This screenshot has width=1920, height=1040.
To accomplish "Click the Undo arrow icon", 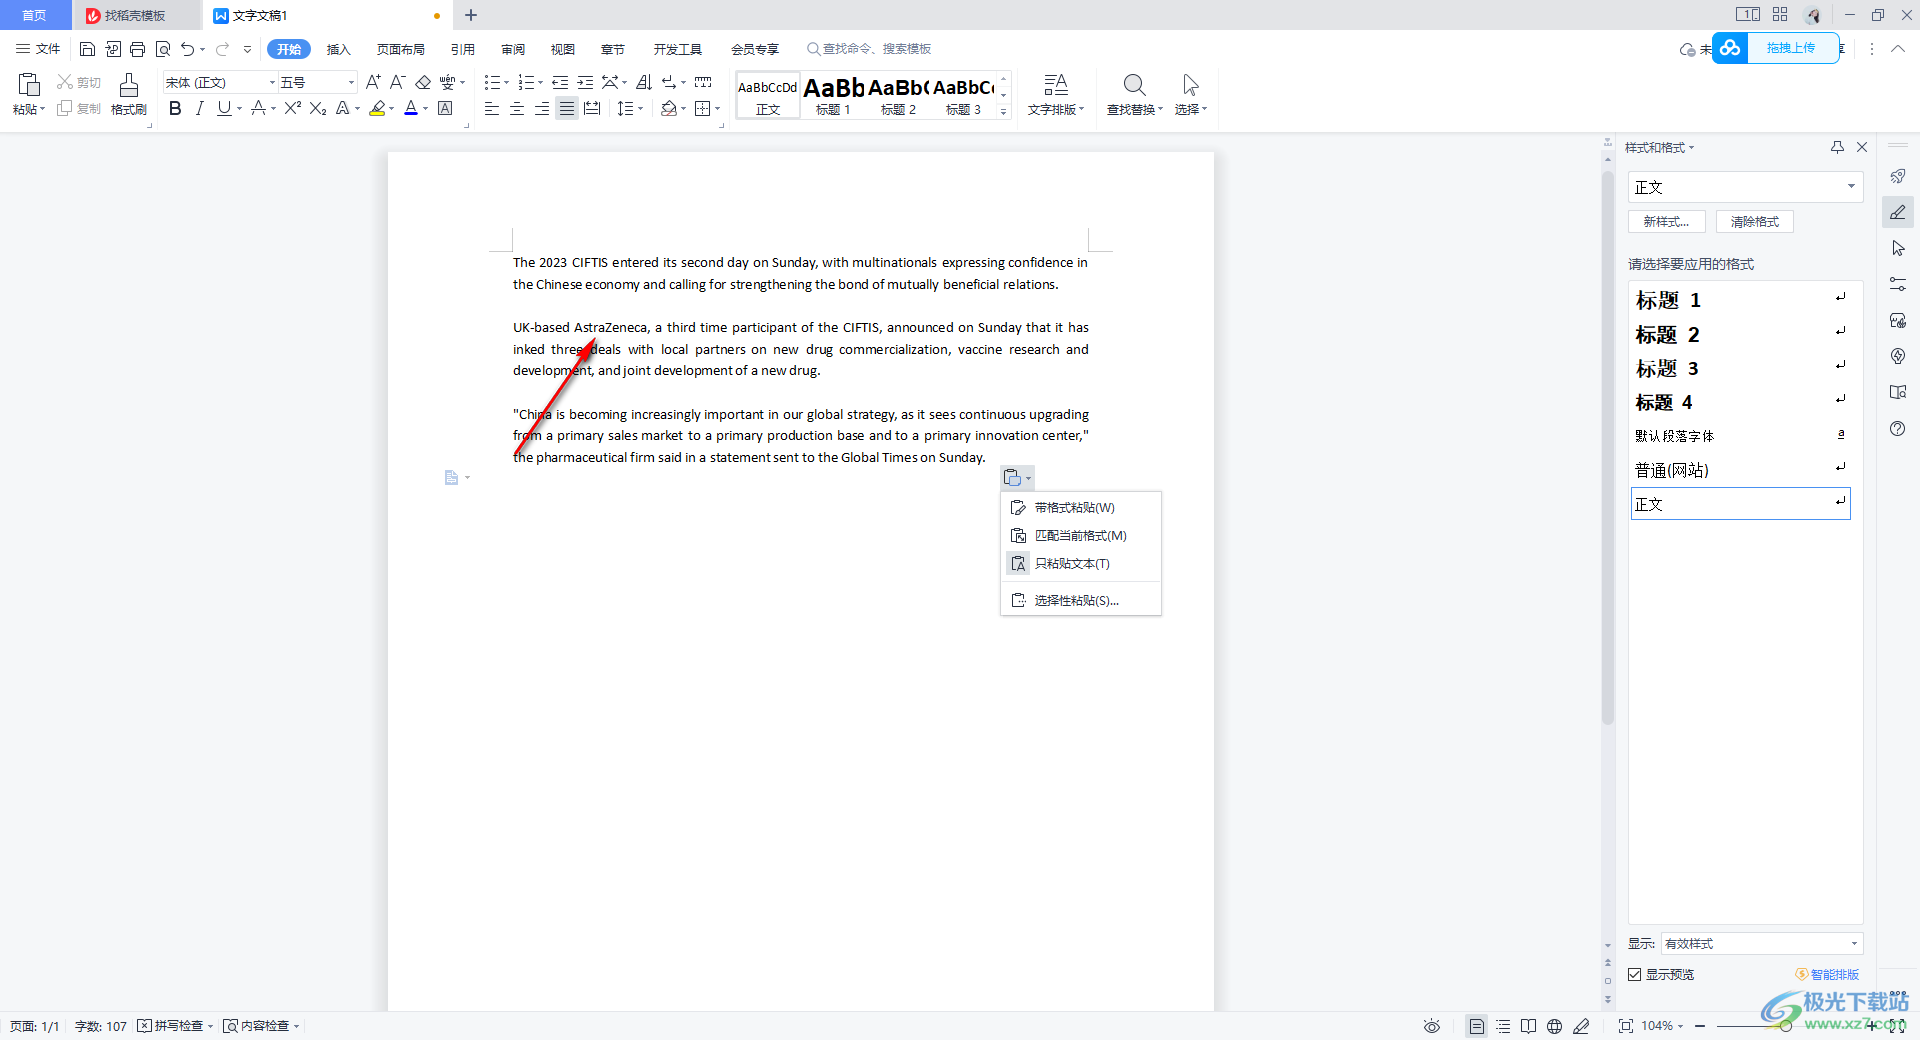I will tap(187, 49).
